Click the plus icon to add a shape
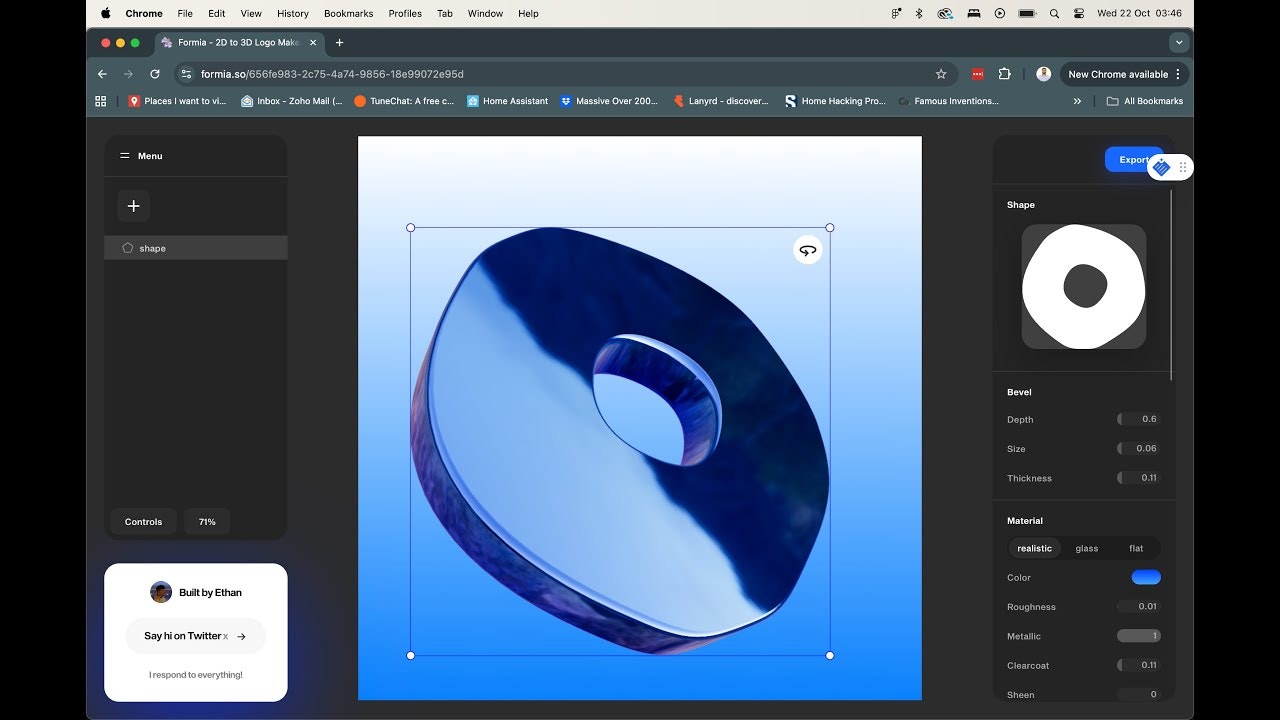 coord(133,206)
